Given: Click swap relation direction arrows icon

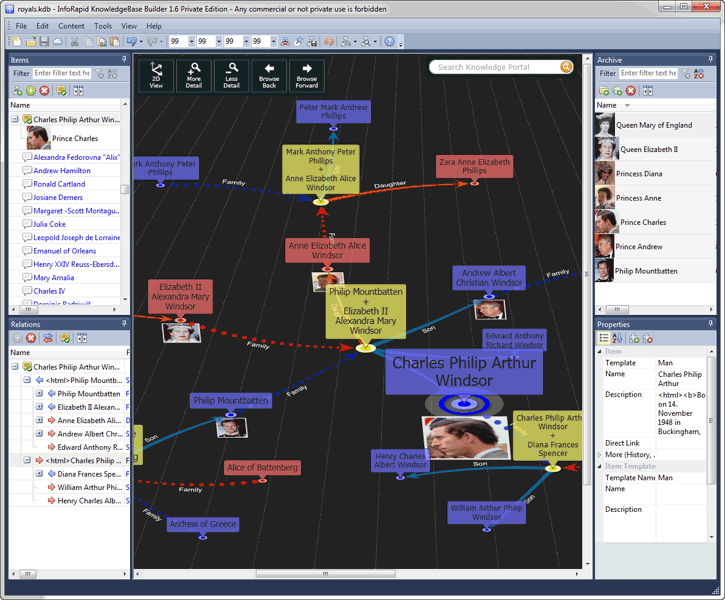Looking at the screenshot, I should pyautogui.click(x=48, y=338).
